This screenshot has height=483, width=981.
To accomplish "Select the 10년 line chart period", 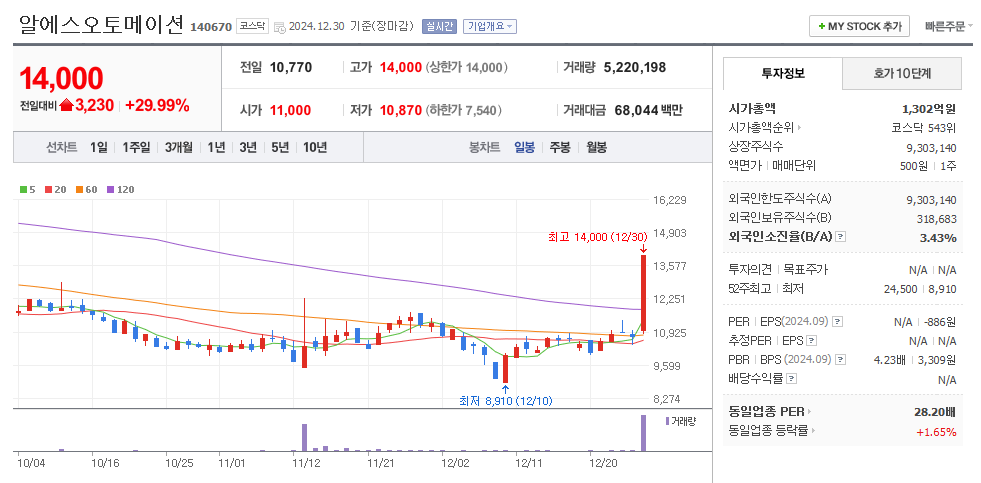I will point(315,148).
